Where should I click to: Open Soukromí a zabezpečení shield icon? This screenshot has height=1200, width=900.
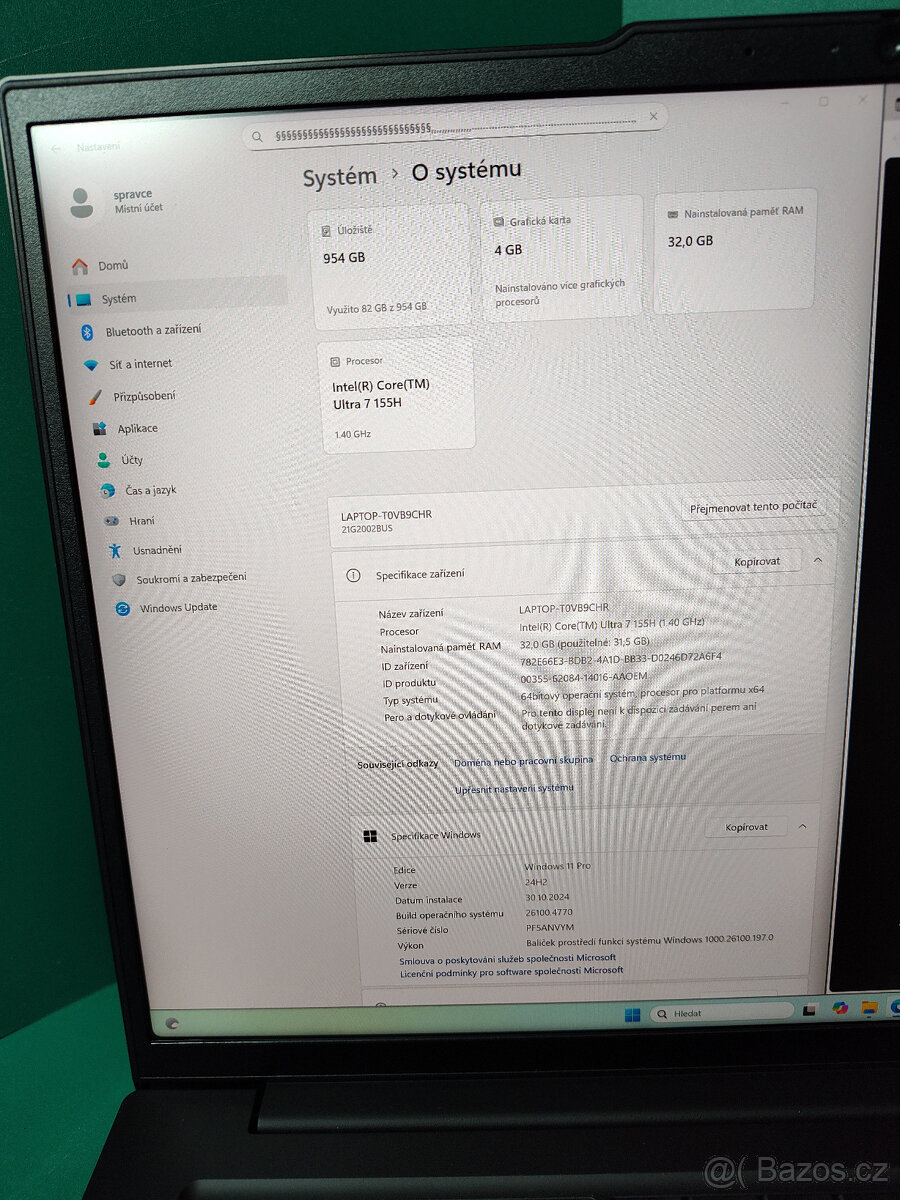pyautogui.click(x=119, y=578)
